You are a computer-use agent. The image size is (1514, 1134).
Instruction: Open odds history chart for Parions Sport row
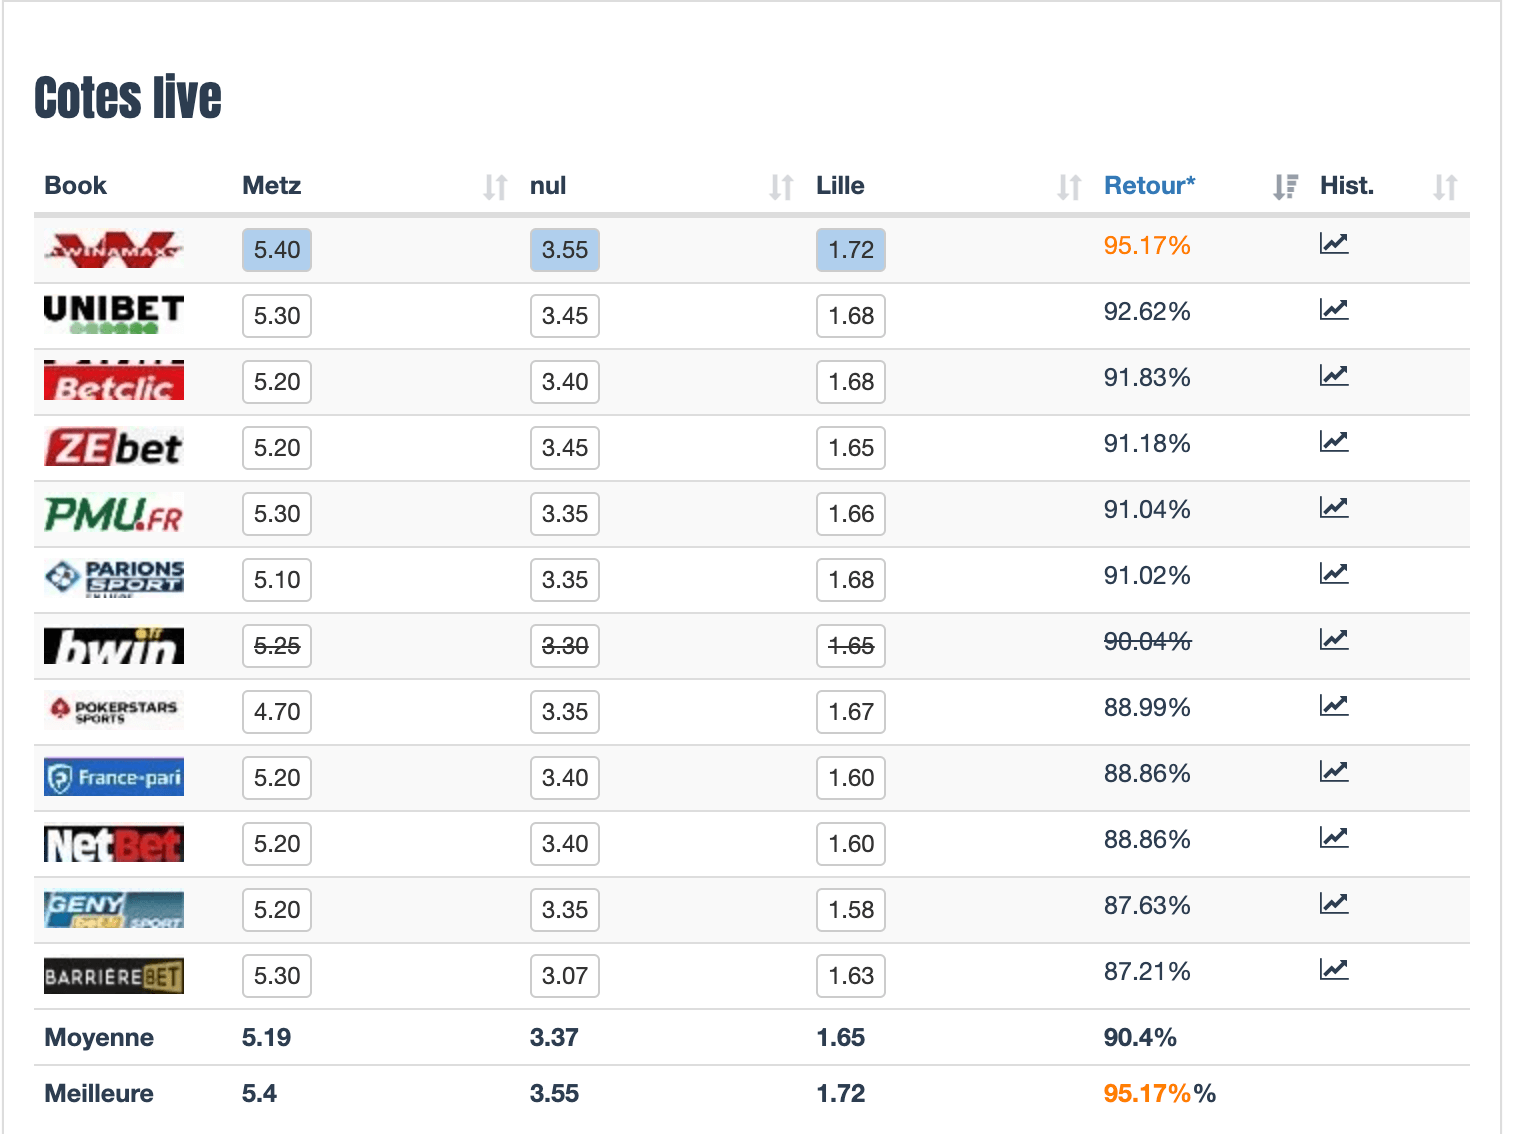(x=1334, y=573)
